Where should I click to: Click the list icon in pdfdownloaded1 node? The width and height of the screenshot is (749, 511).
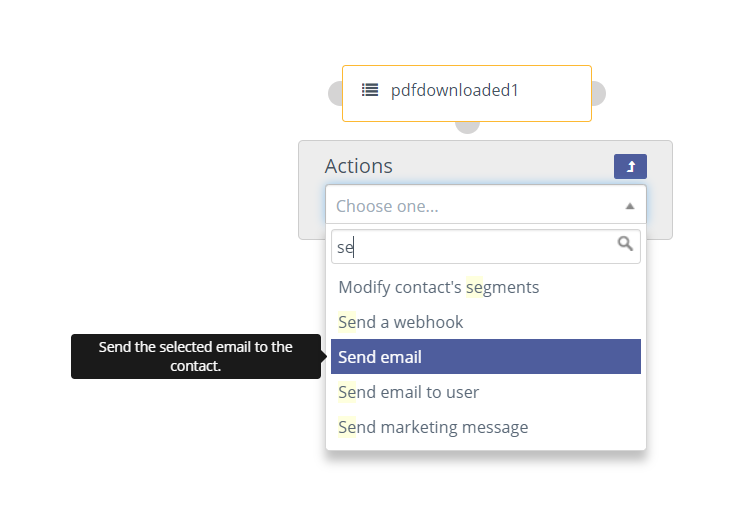(370, 90)
